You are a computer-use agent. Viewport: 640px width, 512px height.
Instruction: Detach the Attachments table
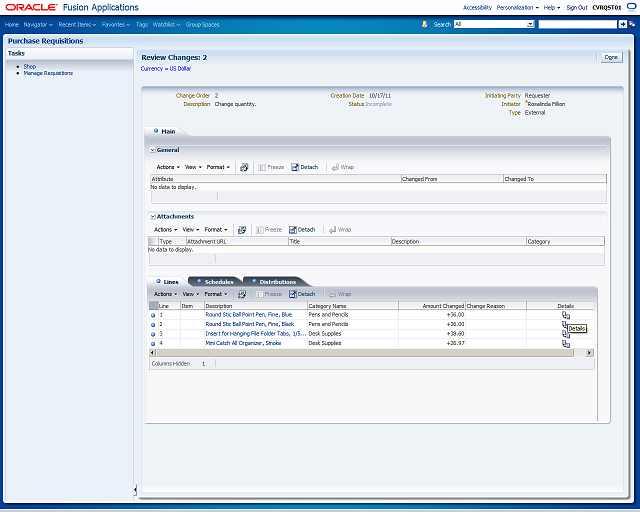pyautogui.click(x=302, y=230)
